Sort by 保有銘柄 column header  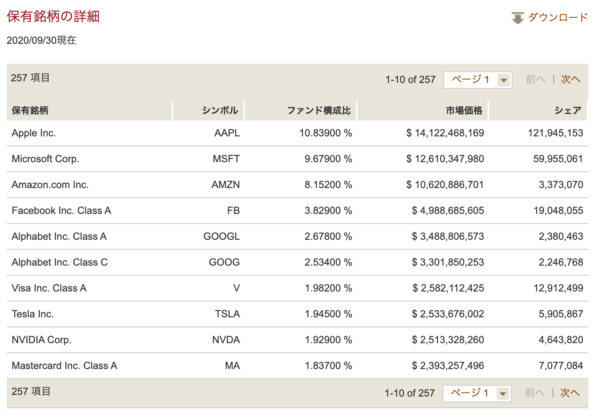[30, 111]
